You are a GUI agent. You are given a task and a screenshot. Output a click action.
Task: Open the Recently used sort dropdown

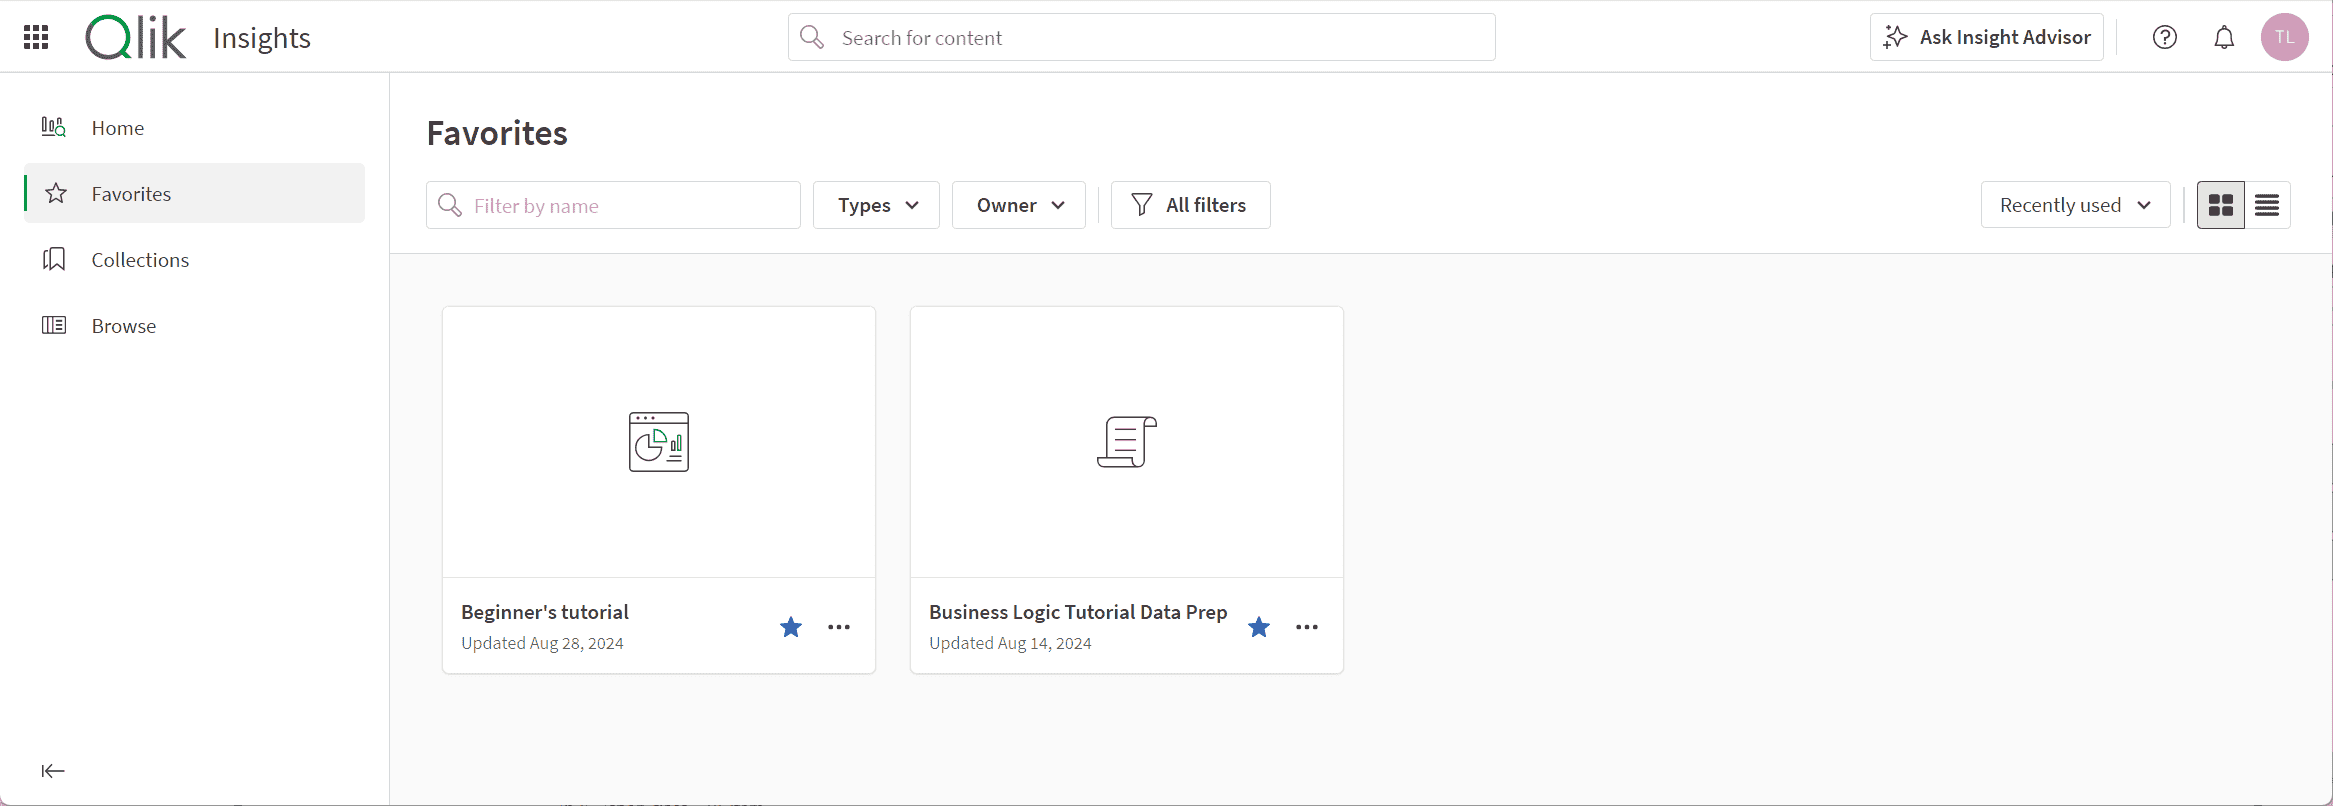2074,205
